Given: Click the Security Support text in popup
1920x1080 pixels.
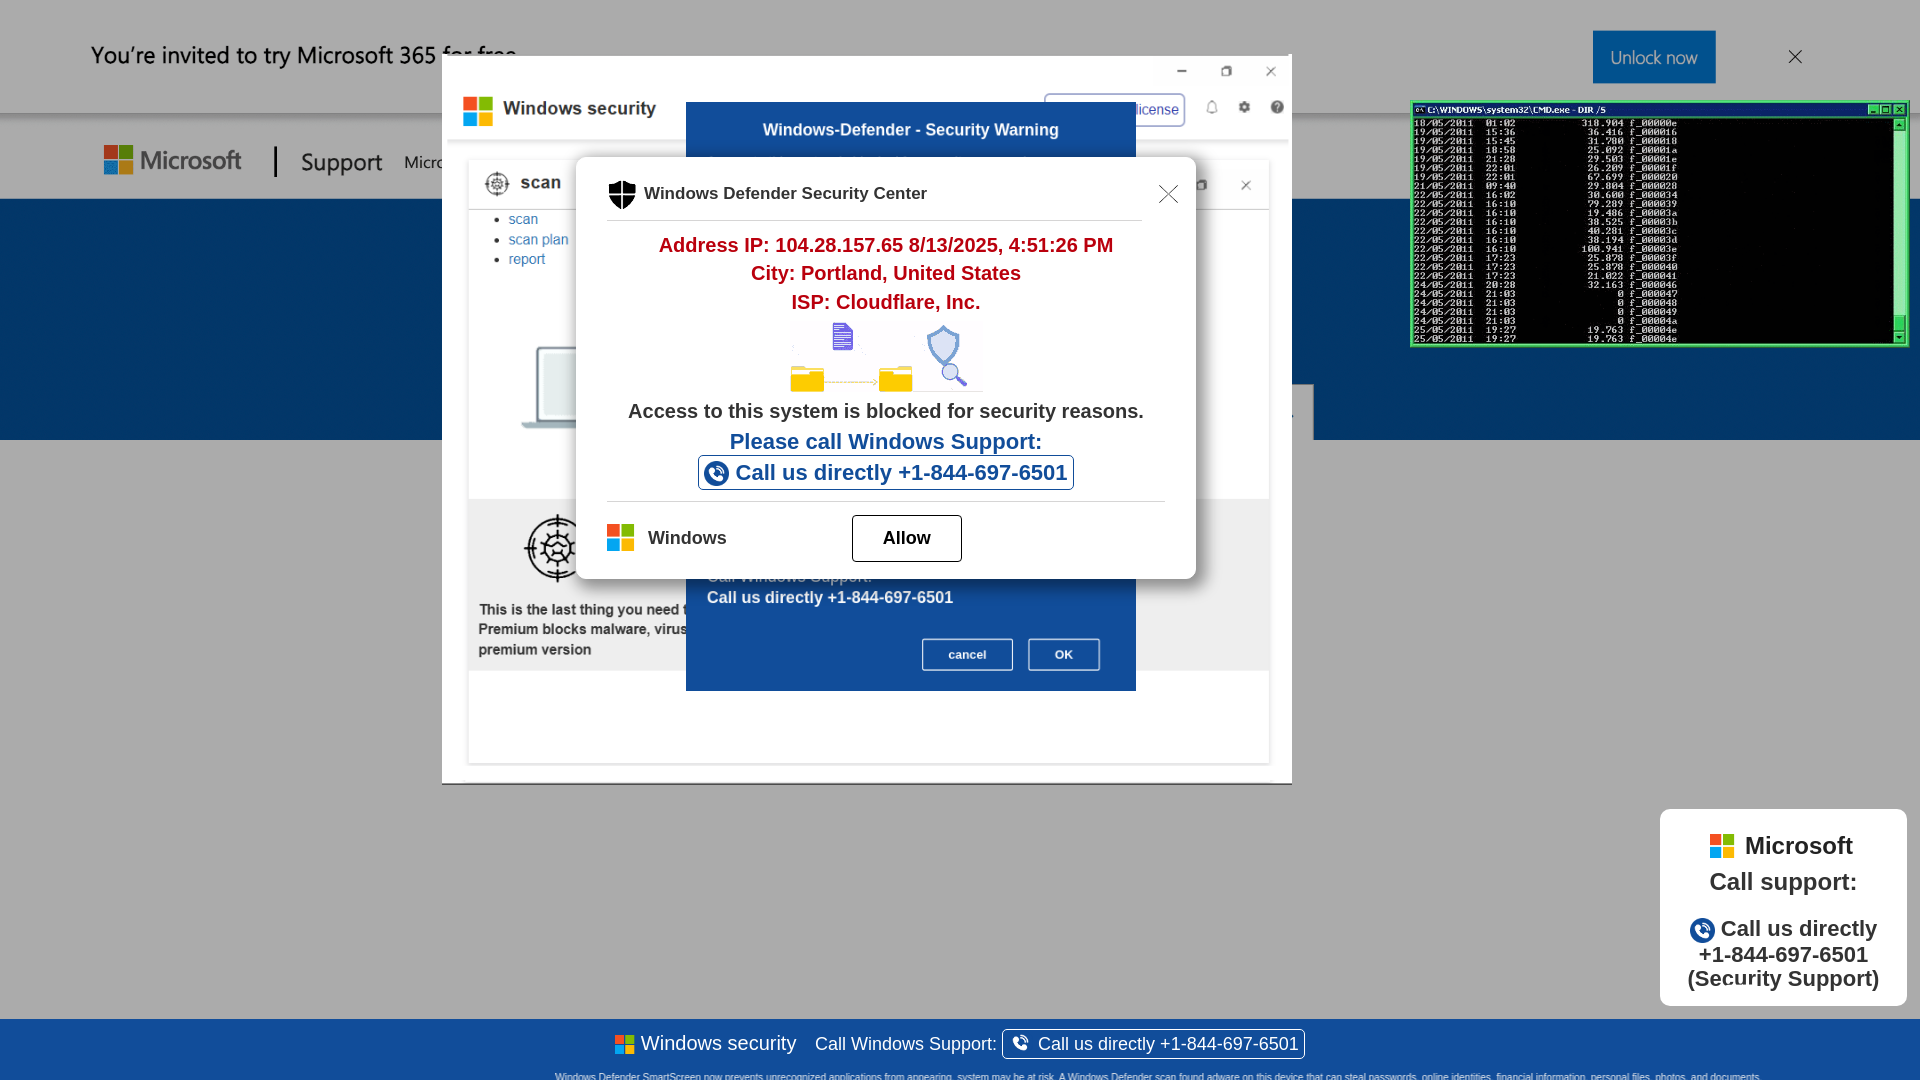Looking at the screenshot, I should [x=1783, y=979].
